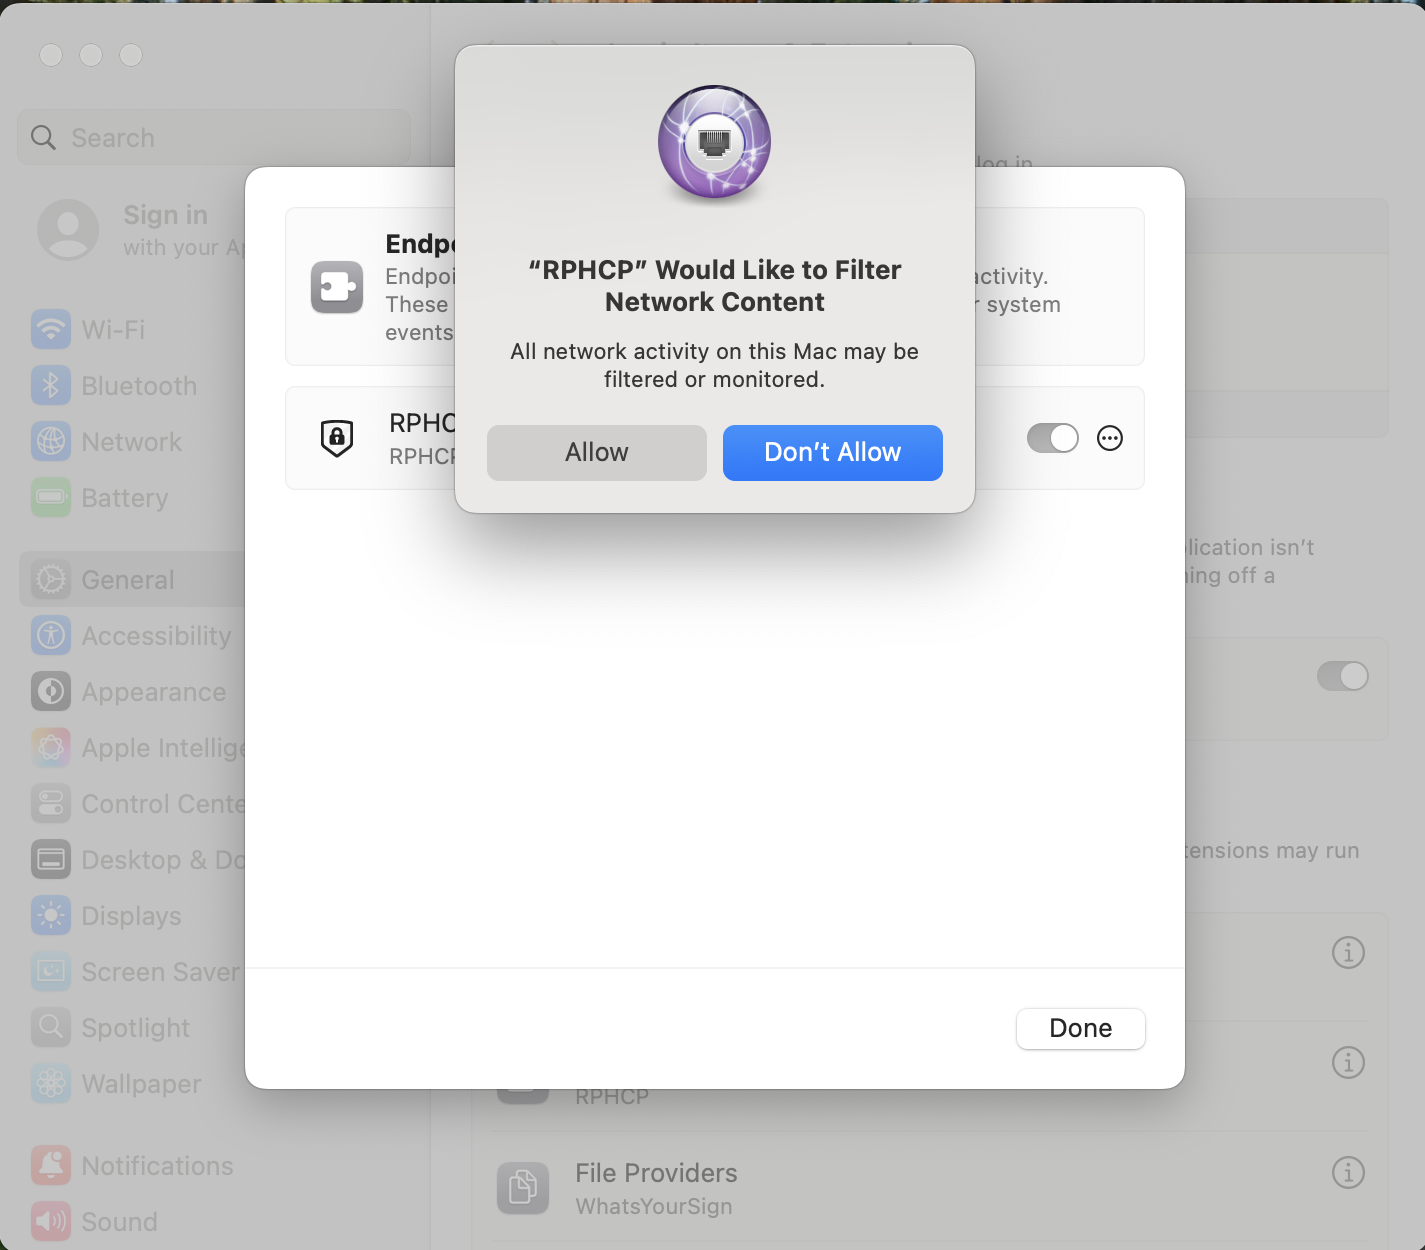
Task: Open Notifications settings in sidebar
Action: (156, 1166)
